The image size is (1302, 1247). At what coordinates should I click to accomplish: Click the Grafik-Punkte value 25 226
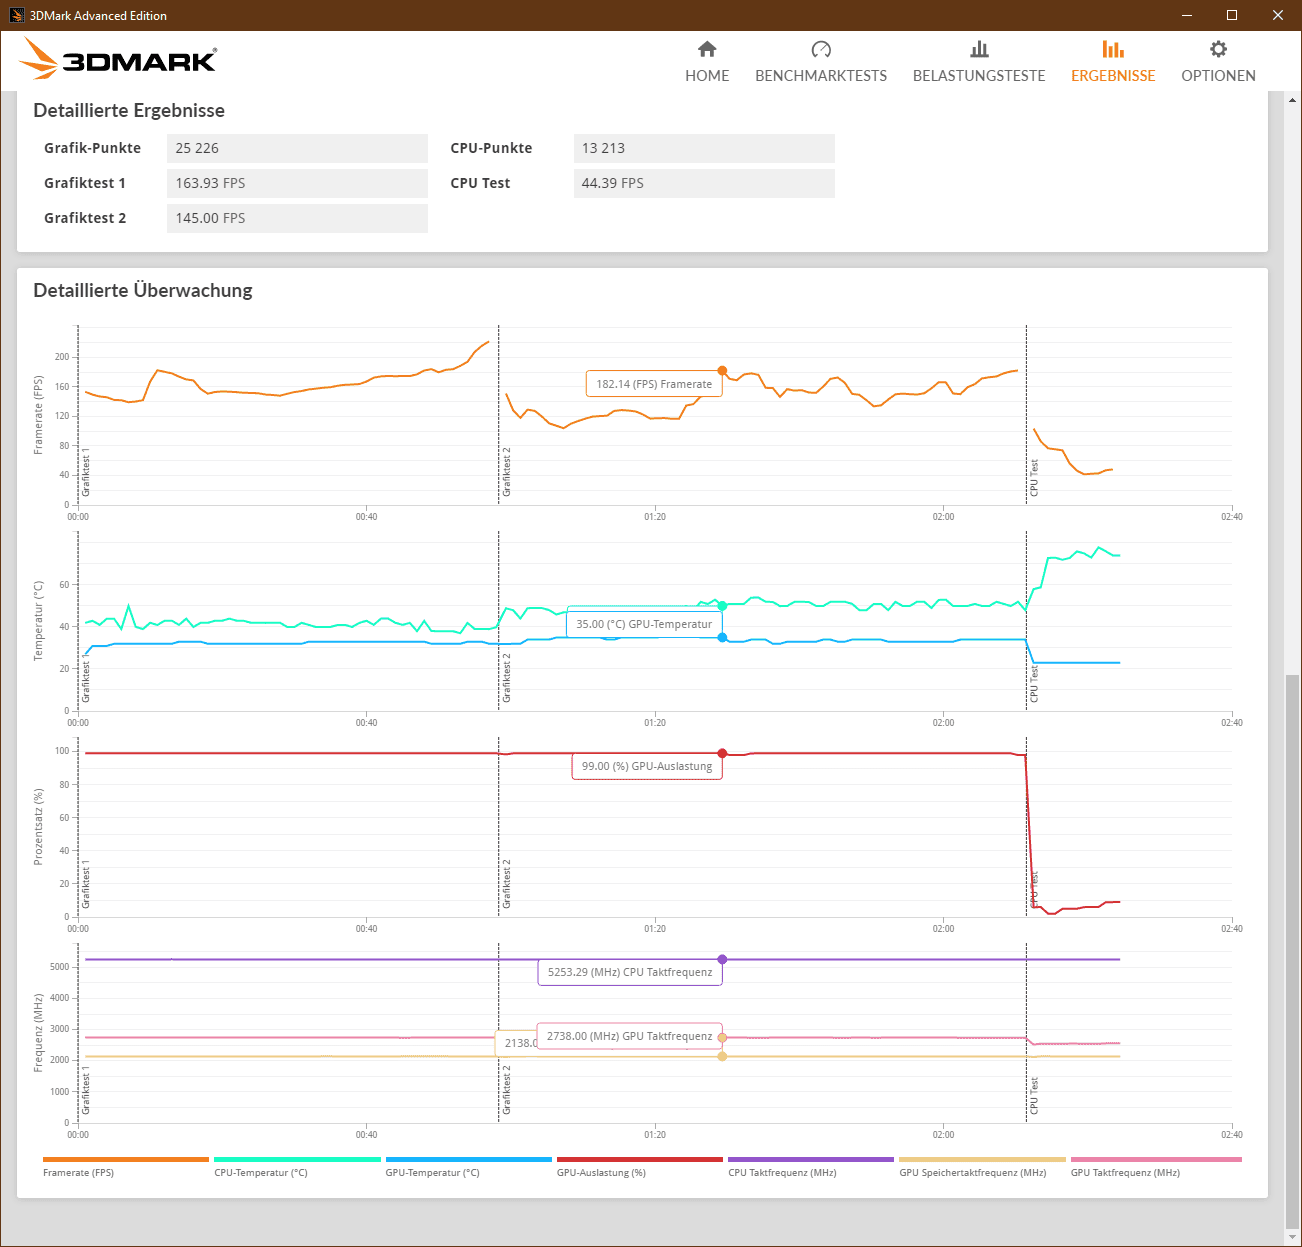[297, 148]
